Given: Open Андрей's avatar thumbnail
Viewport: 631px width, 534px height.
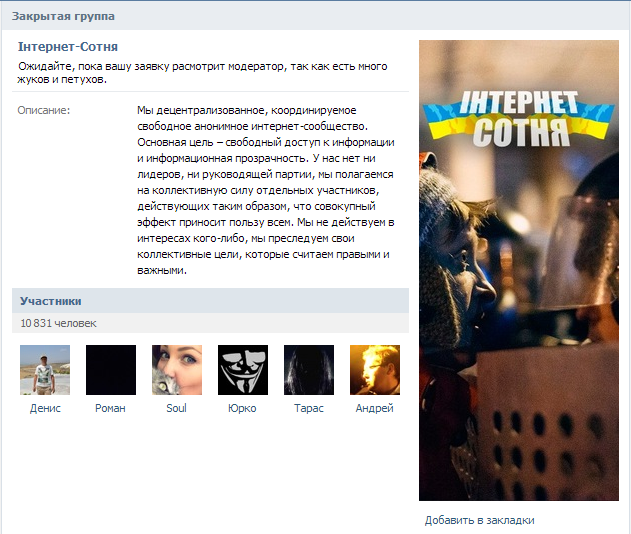Looking at the screenshot, I should [375, 370].
